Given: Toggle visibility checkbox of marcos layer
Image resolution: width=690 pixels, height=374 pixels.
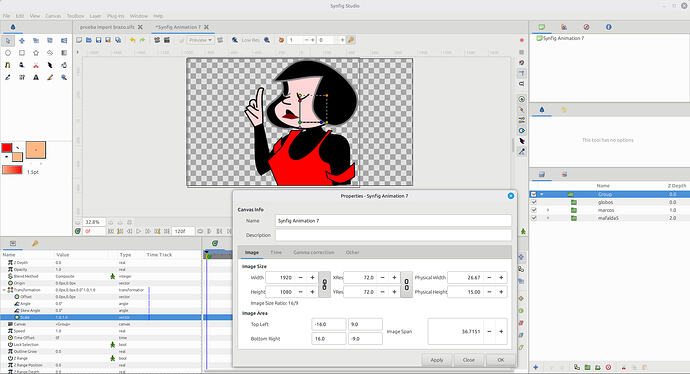Looking at the screenshot, I should [x=534, y=210].
